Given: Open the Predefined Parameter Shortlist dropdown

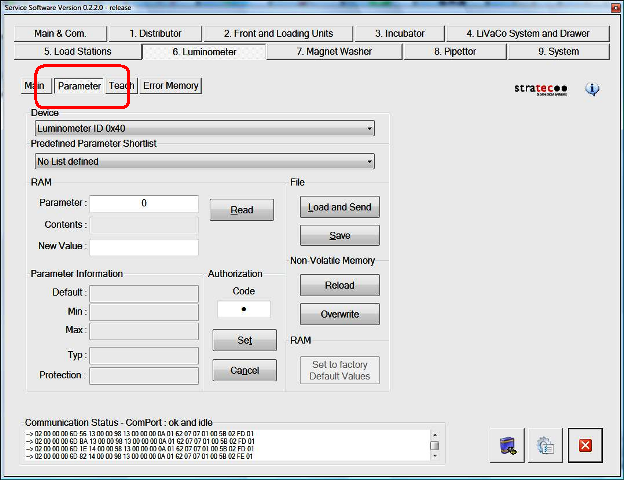Looking at the screenshot, I should tap(370, 160).
